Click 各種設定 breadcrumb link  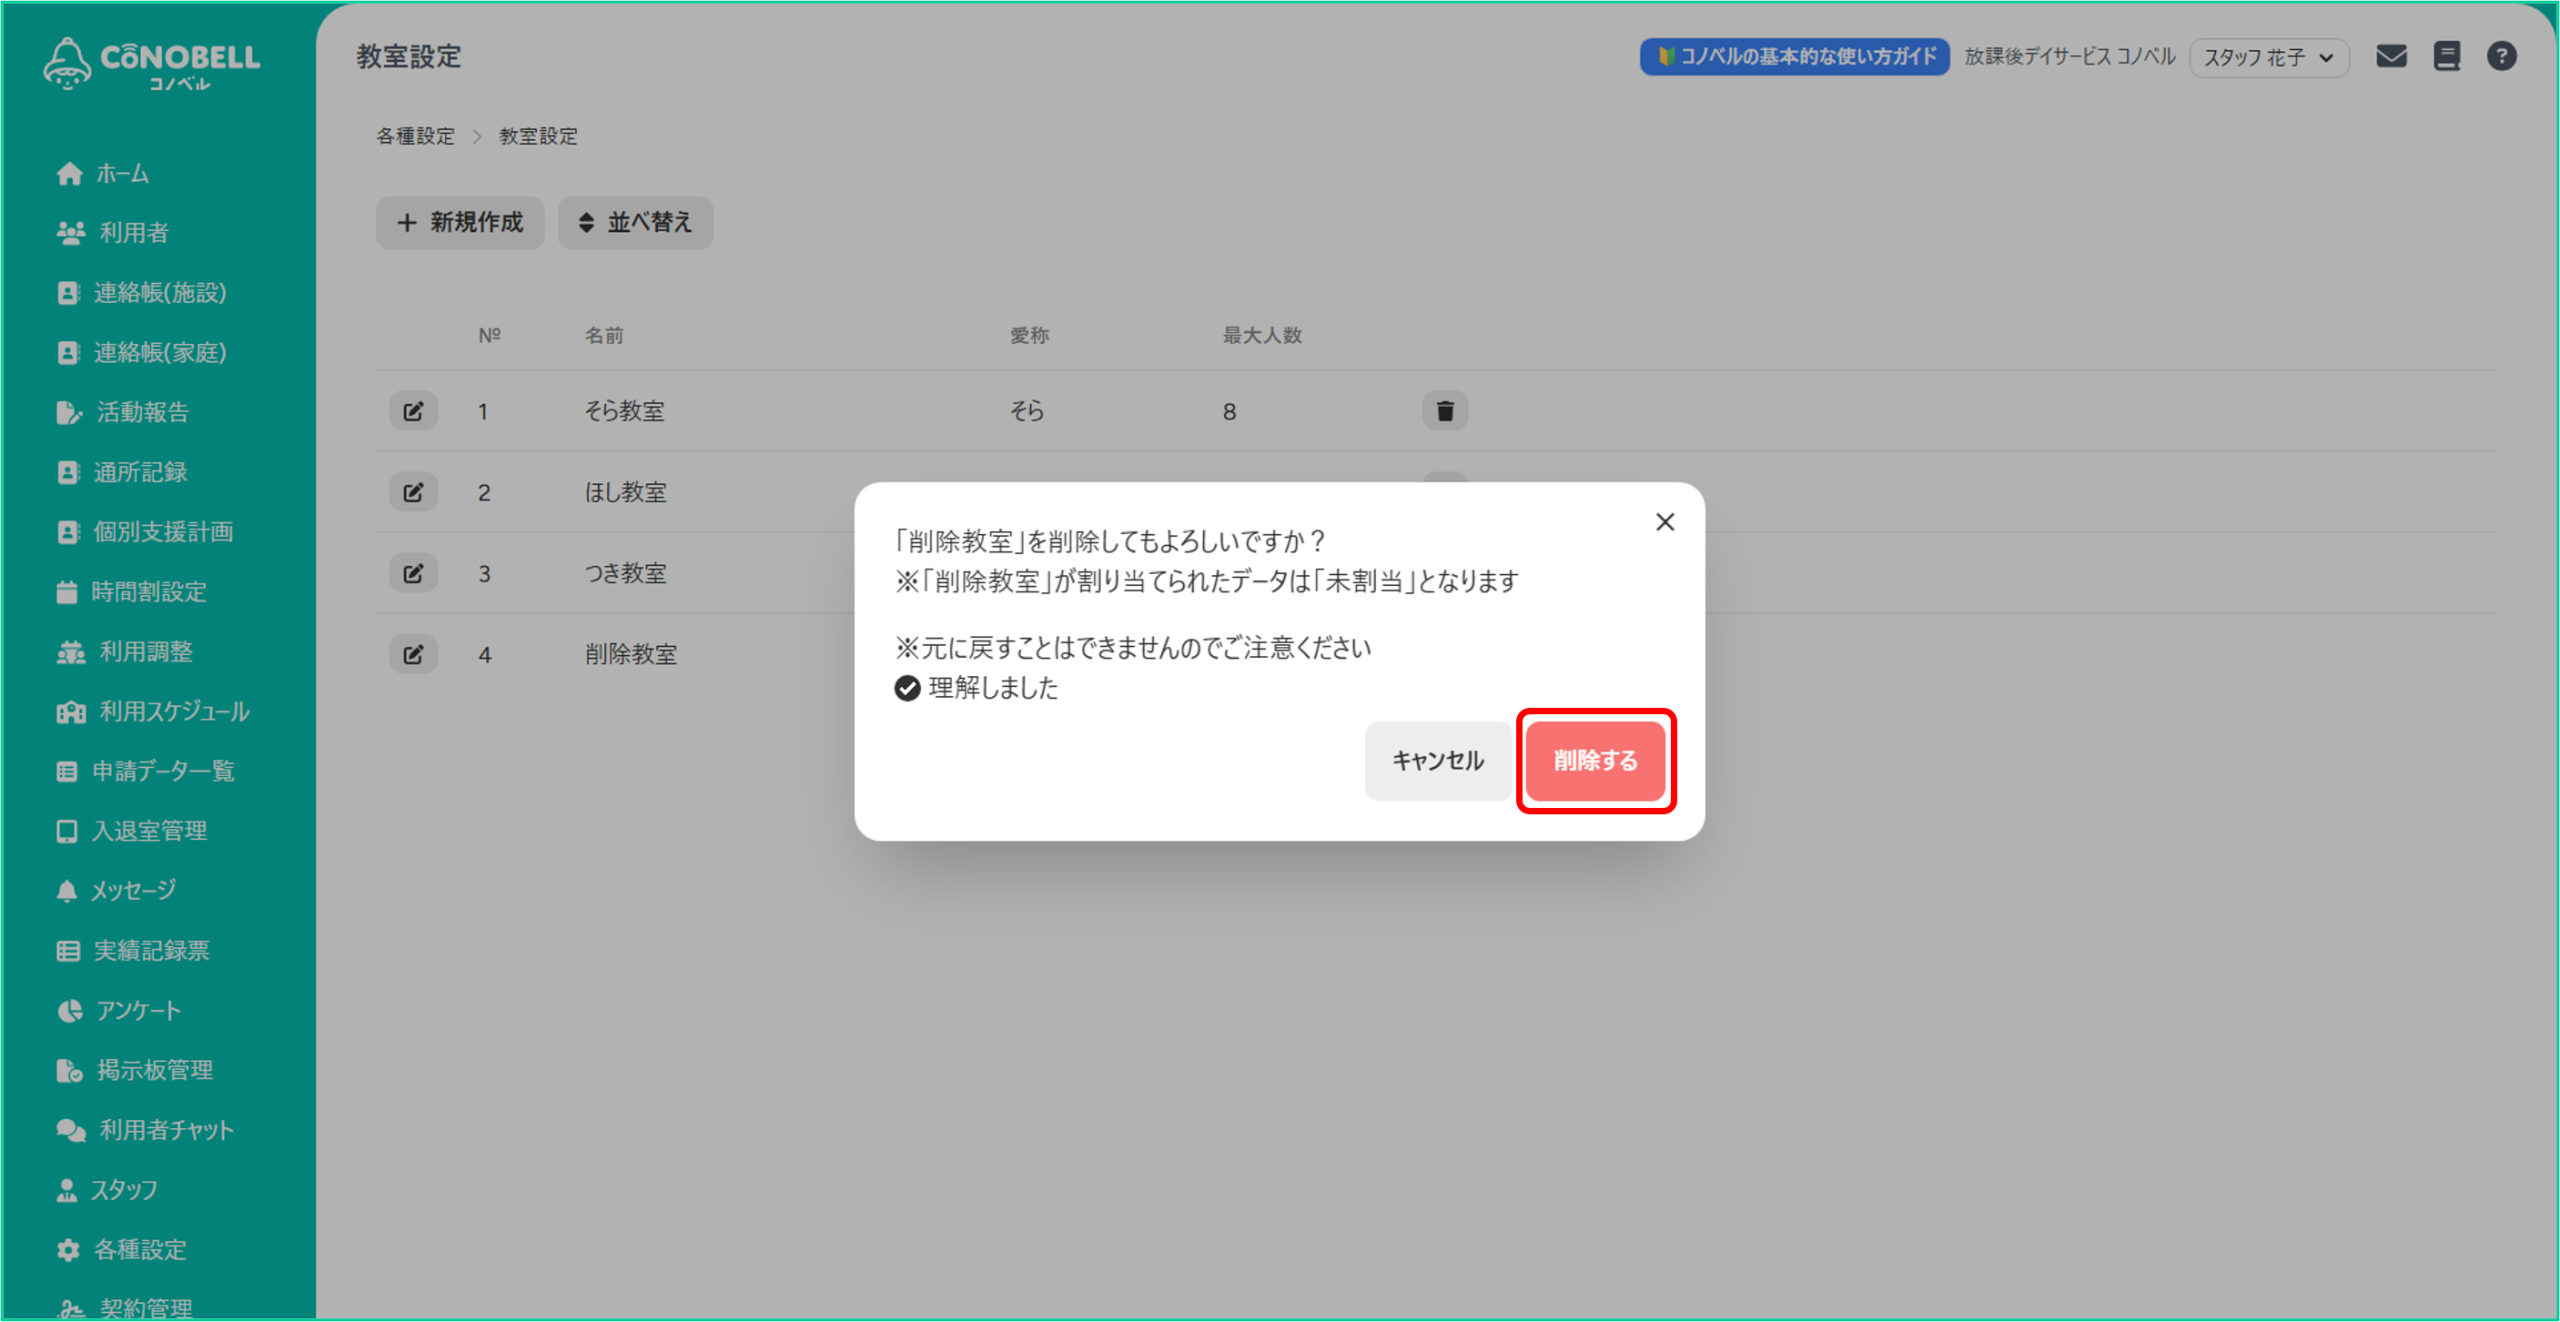pos(415,136)
